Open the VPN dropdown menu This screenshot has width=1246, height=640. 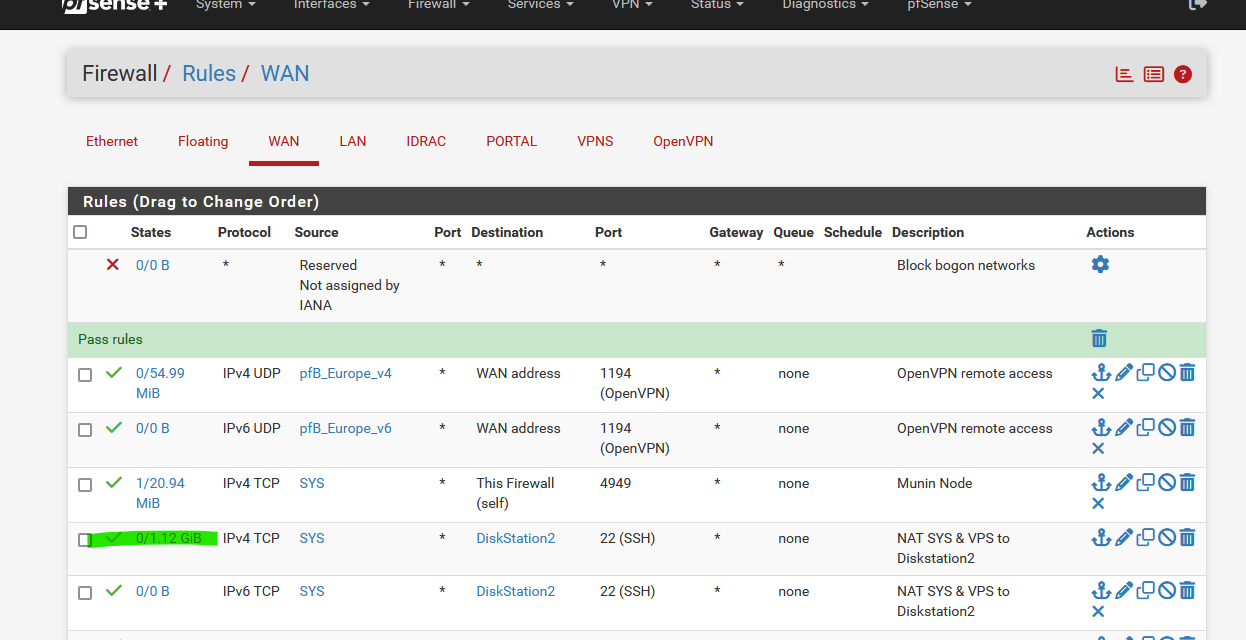point(632,5)
